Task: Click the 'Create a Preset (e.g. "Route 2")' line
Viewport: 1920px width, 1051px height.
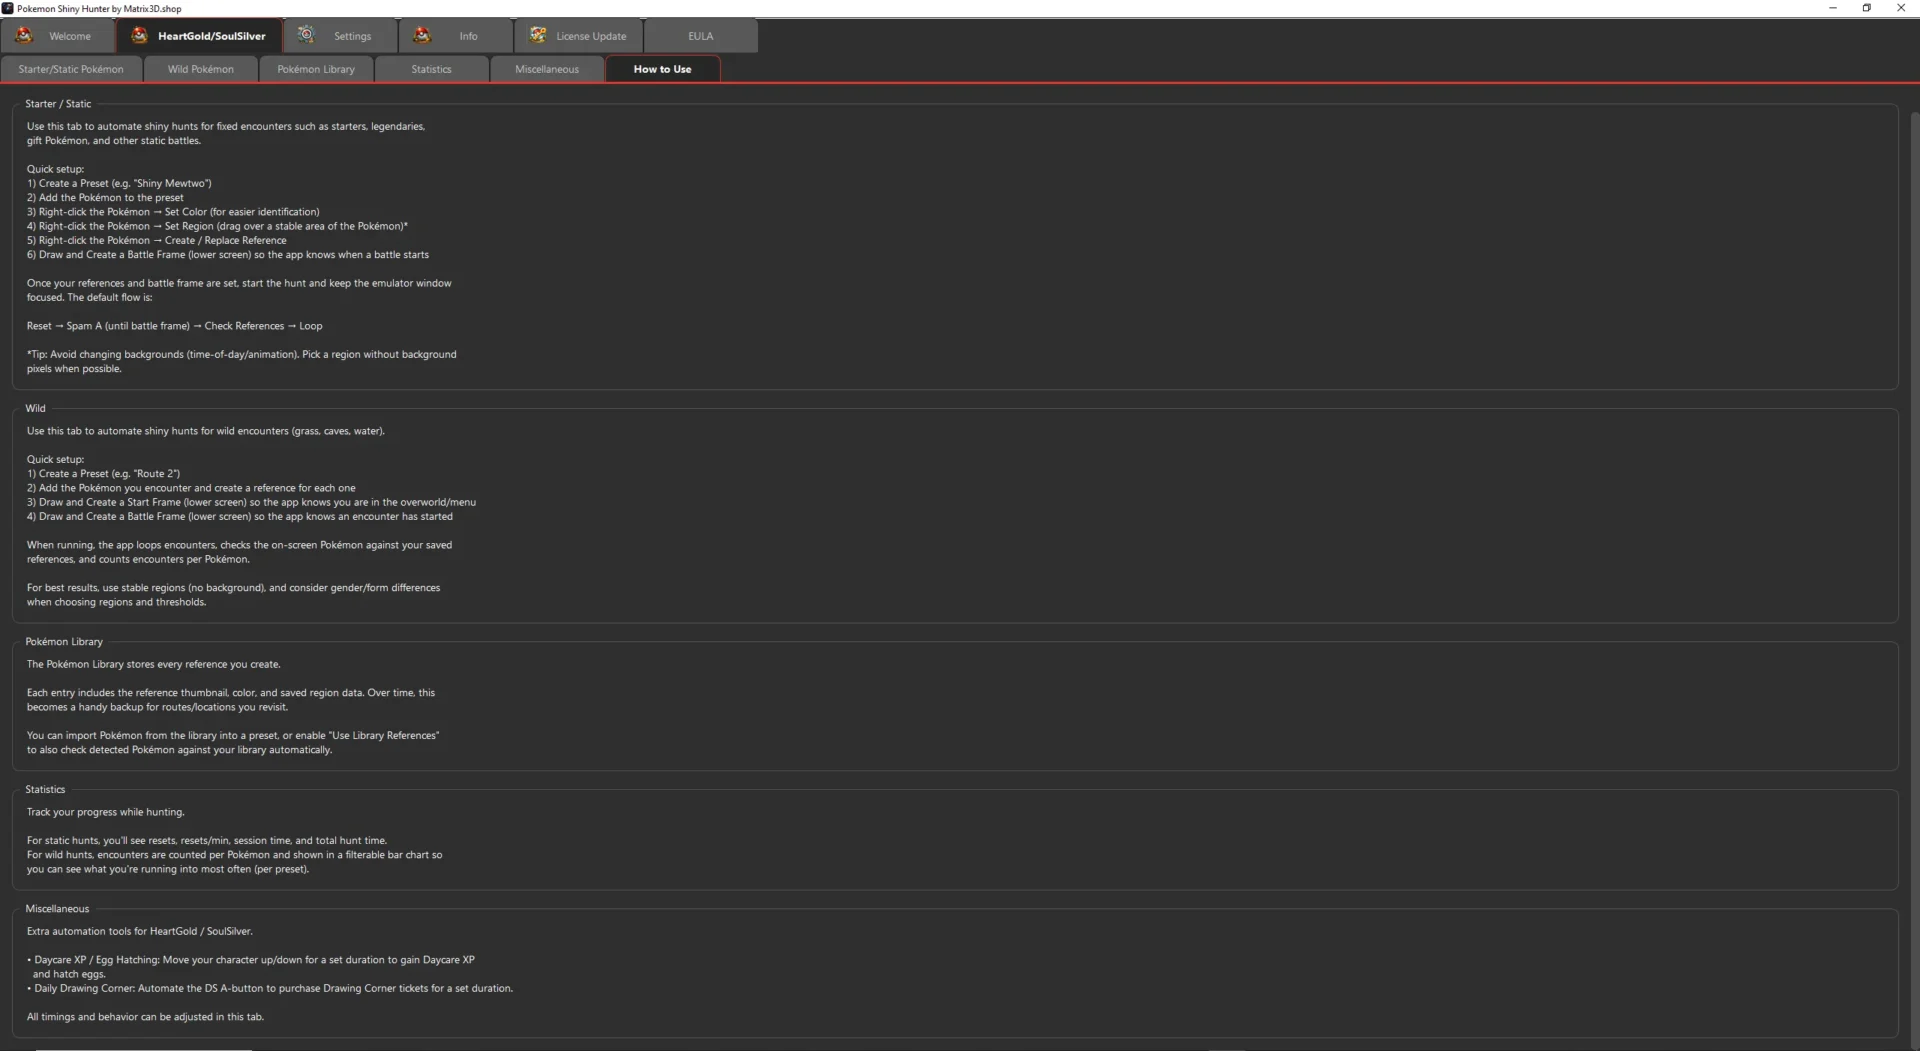Action: pos(103,474)
